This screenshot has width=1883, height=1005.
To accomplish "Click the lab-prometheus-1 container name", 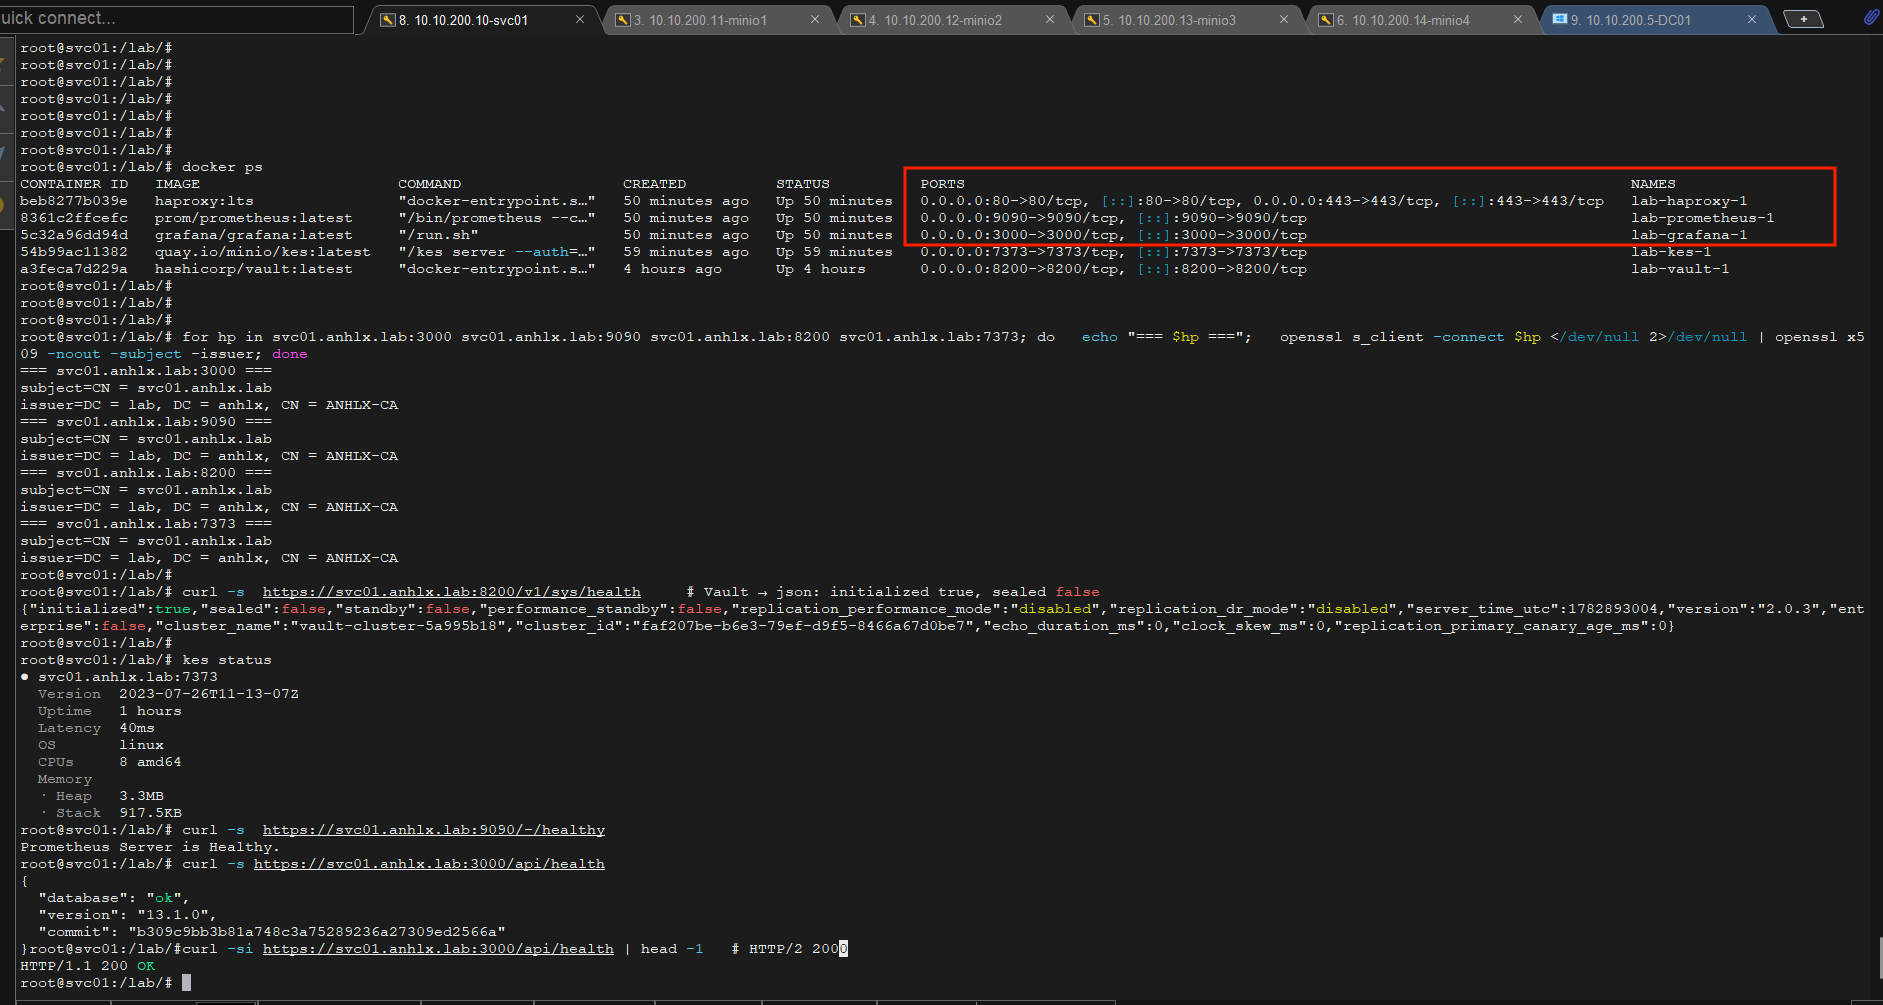I will (1703, 218).
